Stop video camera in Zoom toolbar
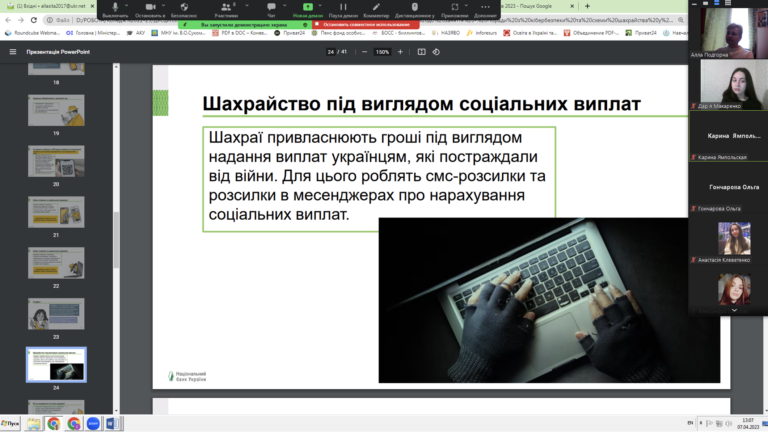 [x=150, y=9]
